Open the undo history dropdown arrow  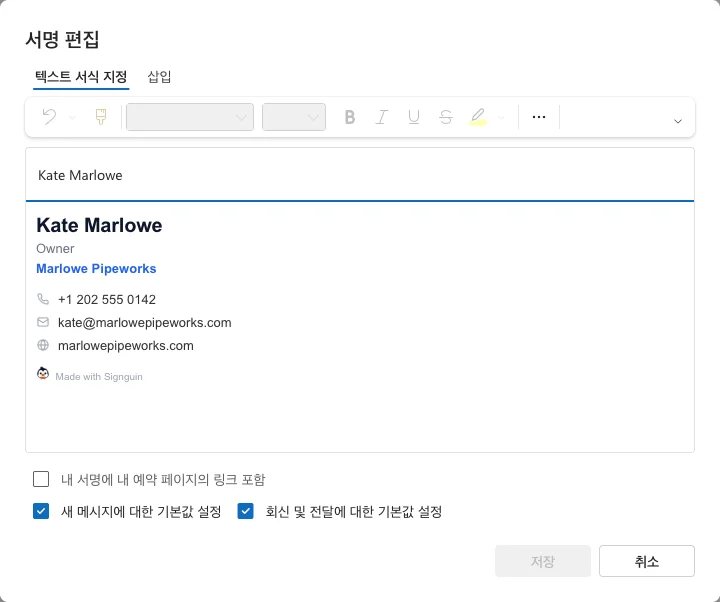coord(73,118)
